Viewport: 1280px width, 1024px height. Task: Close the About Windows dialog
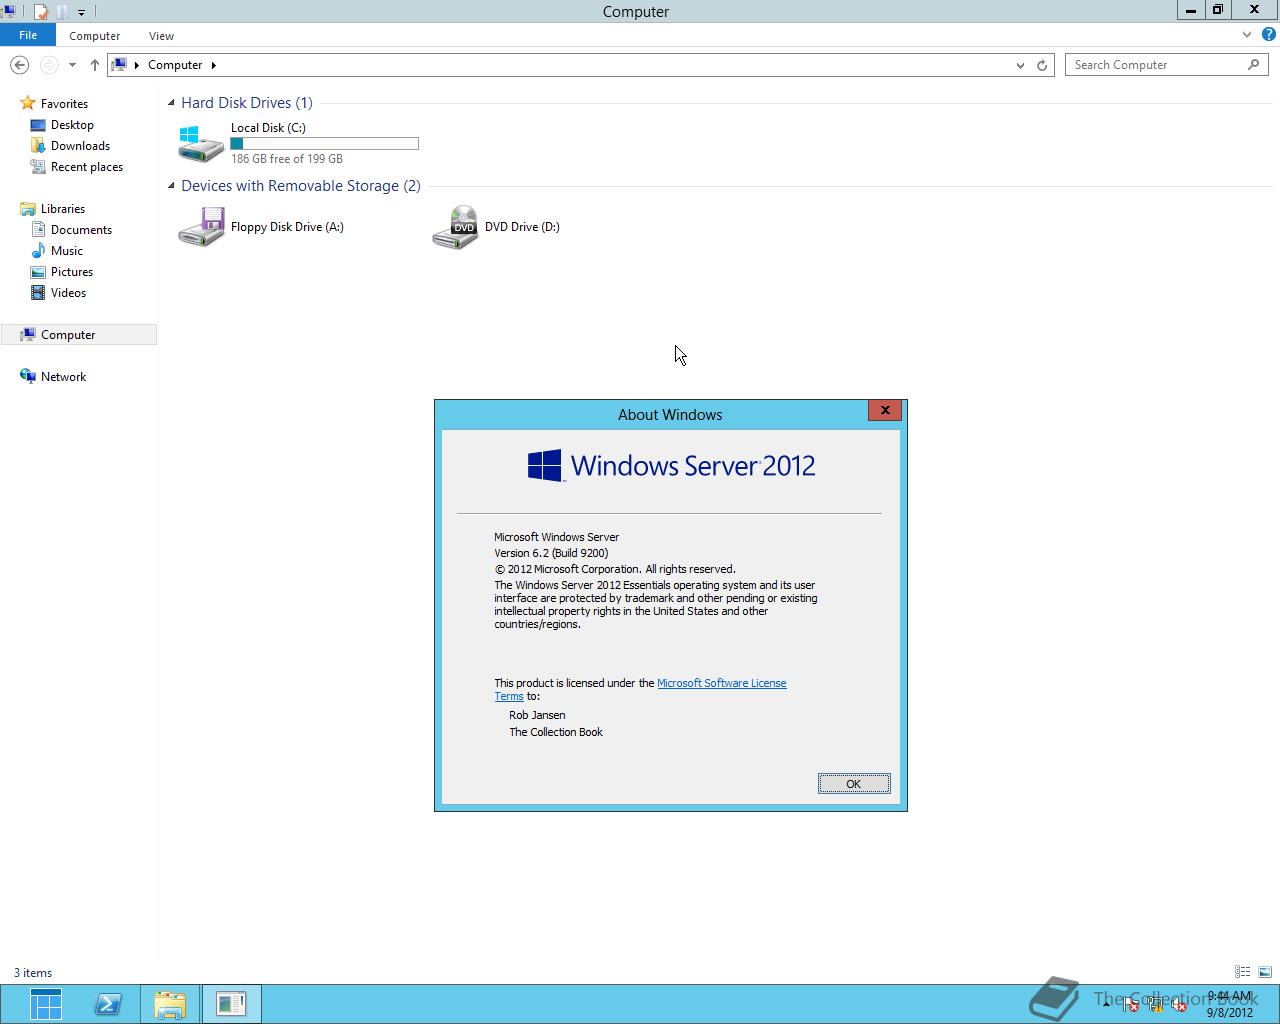tap(885, 410)
